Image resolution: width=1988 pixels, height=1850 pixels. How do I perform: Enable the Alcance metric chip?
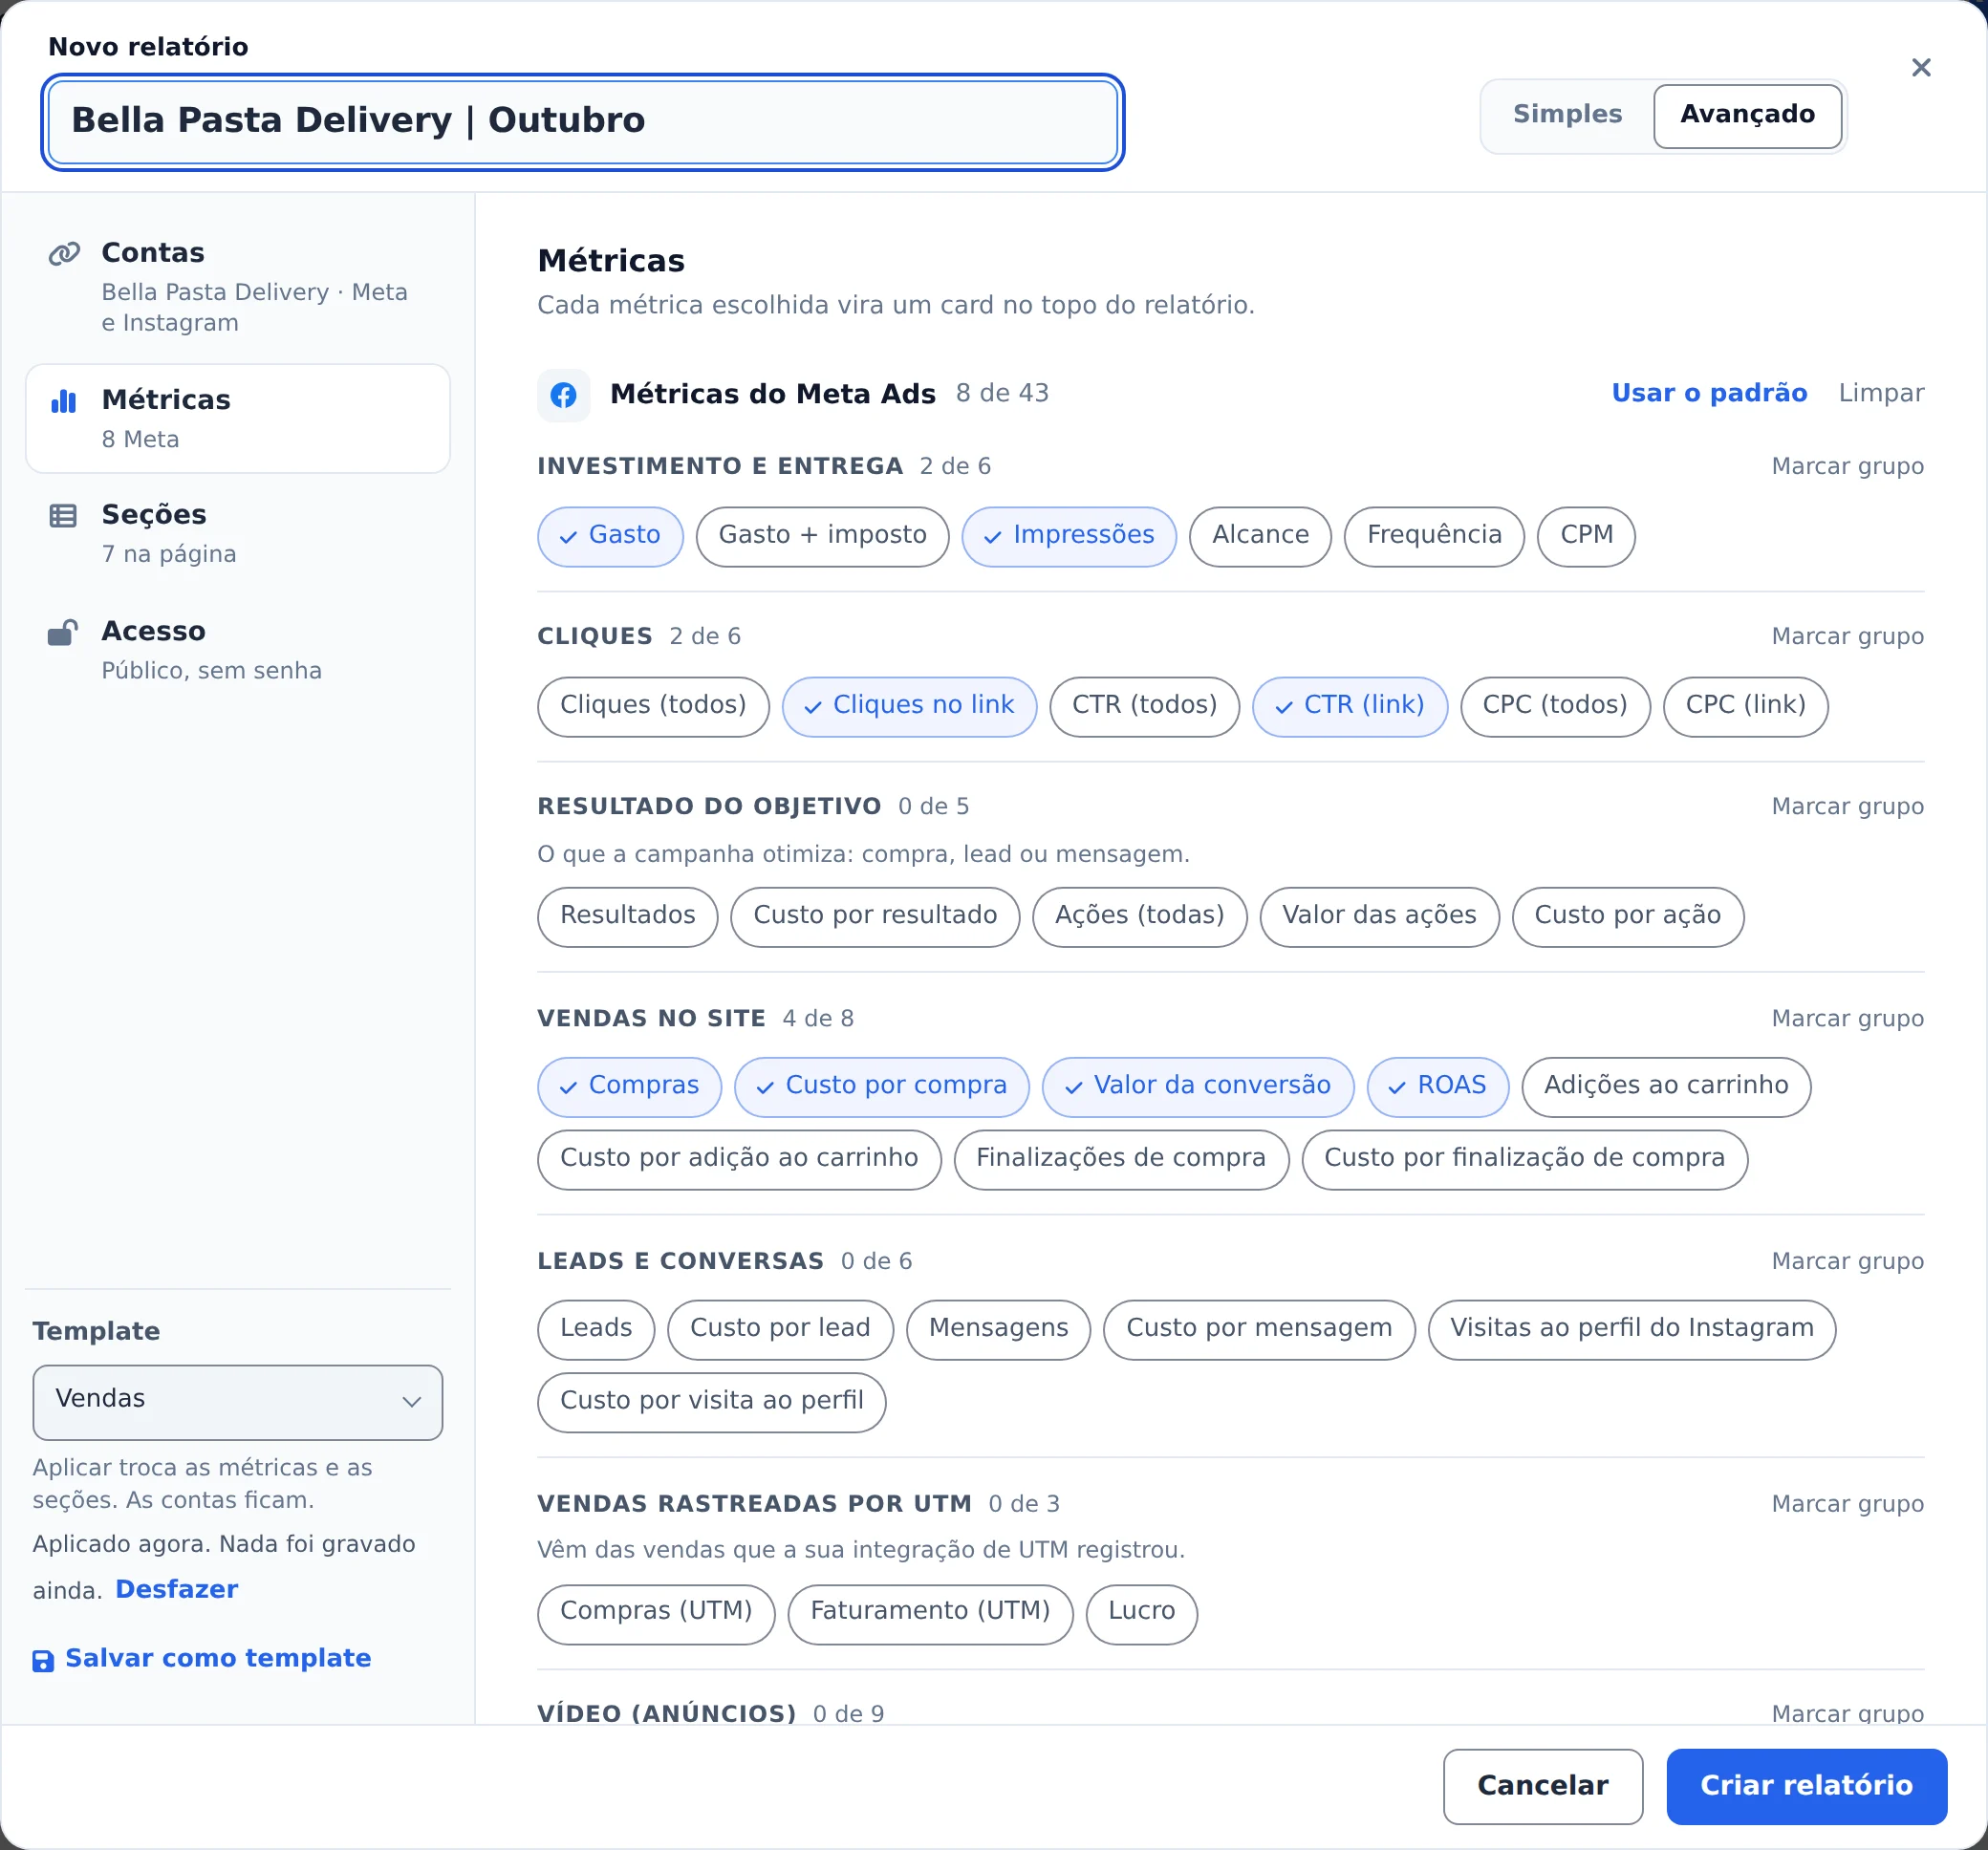(1260, 536)
